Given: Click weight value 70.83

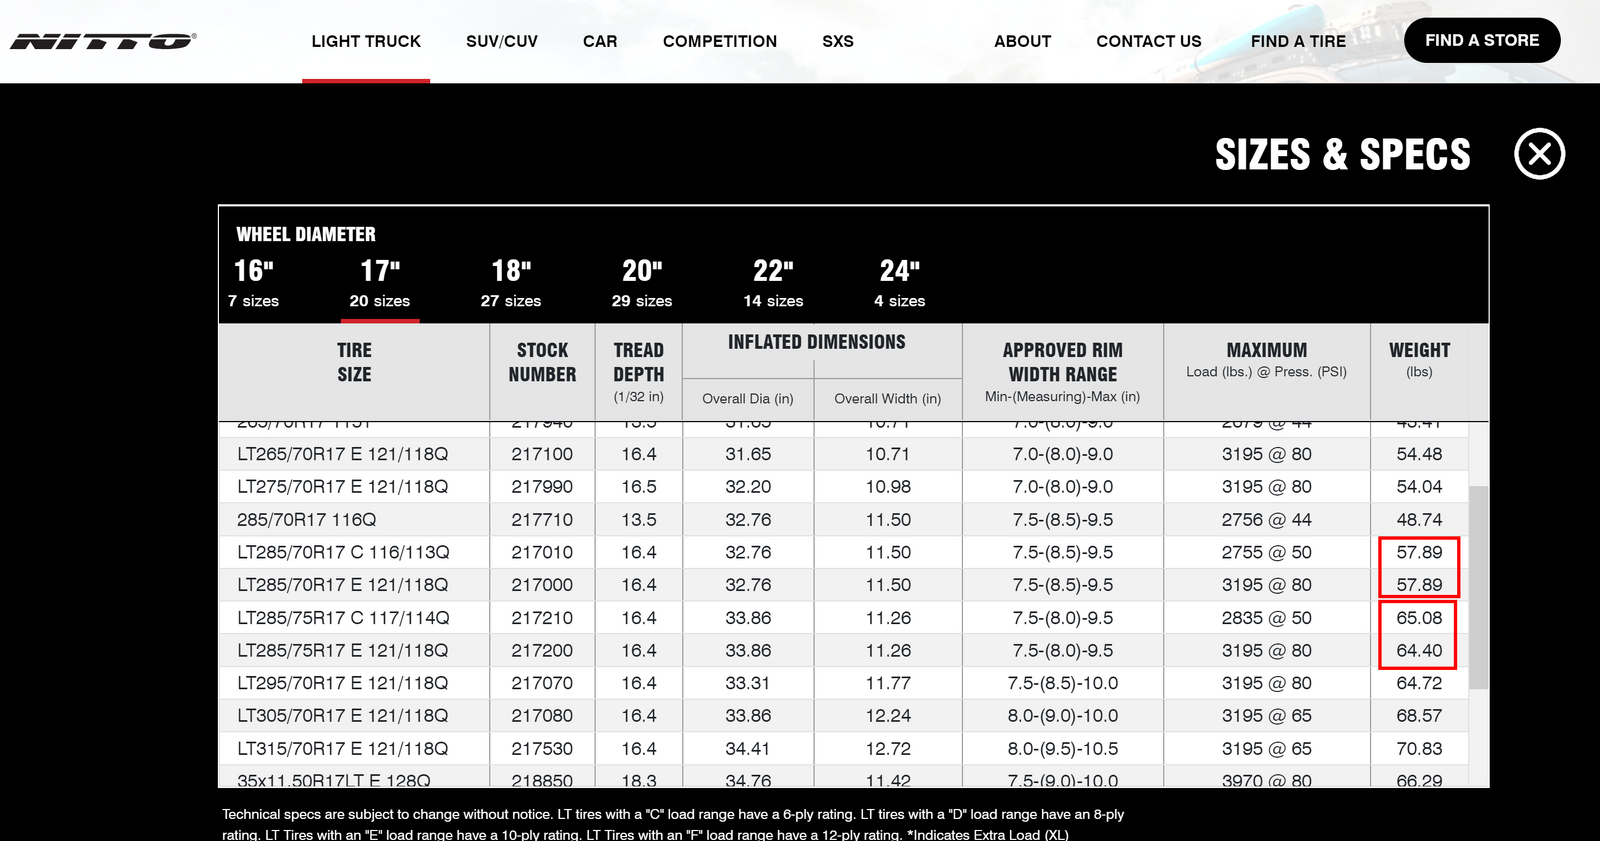Looking at the screenshot, I should (1419, 749).
